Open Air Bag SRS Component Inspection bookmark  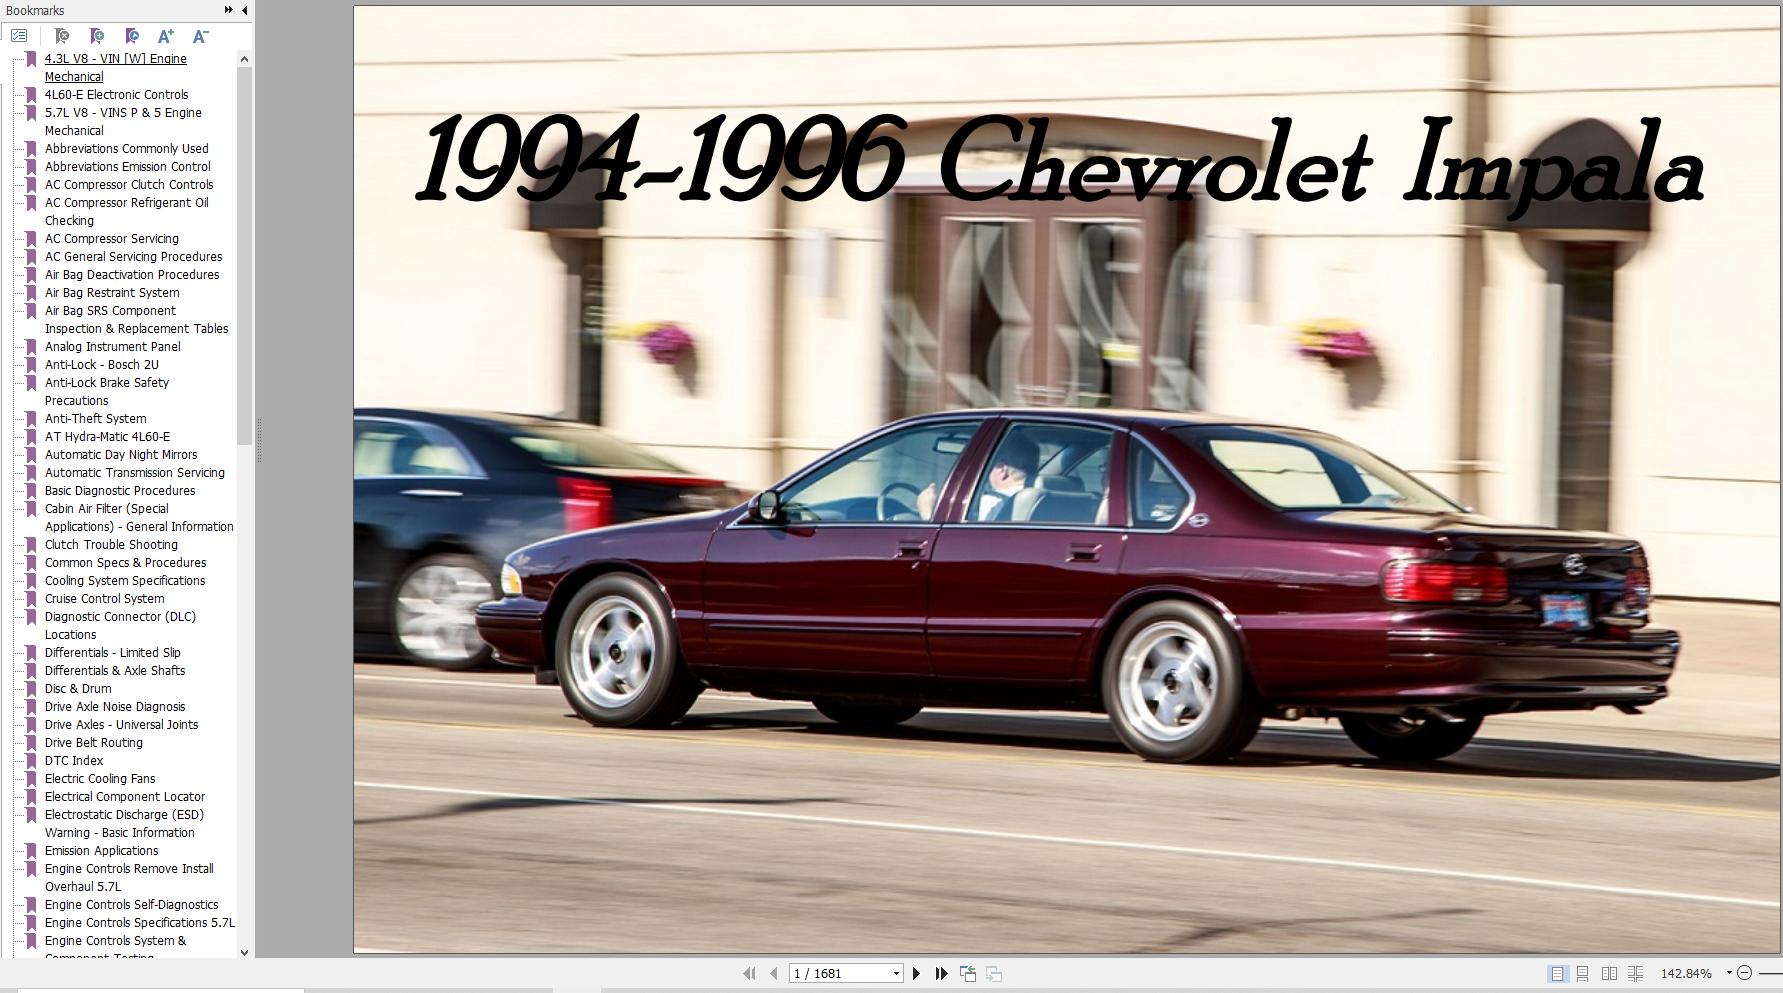[x=136, y=319]
